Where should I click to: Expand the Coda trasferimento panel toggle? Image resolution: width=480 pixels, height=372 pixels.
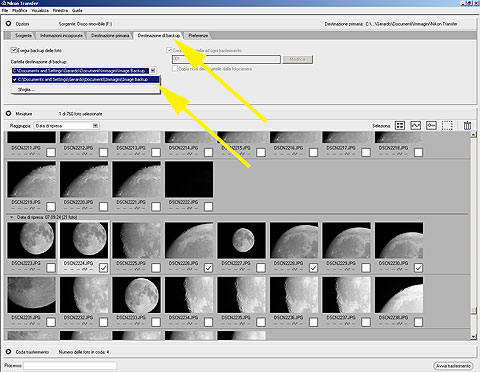[x=9, y=352]
